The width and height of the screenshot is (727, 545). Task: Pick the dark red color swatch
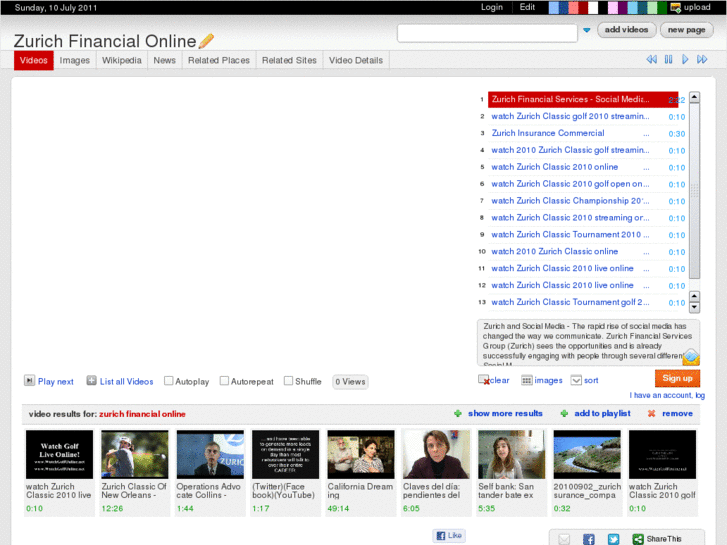tap(583, 7)
